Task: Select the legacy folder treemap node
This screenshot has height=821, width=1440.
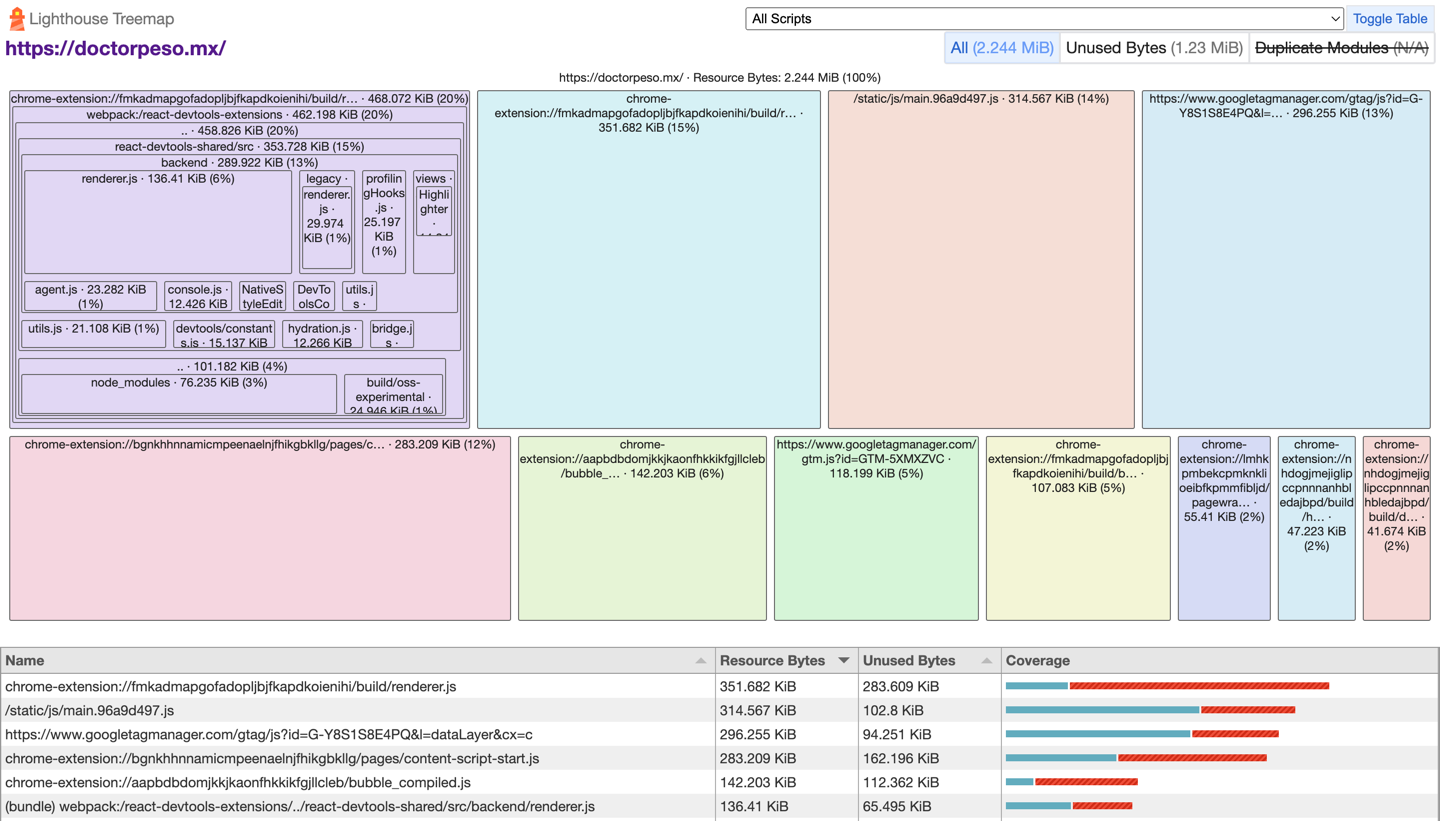Action: (x=327, y=221)
